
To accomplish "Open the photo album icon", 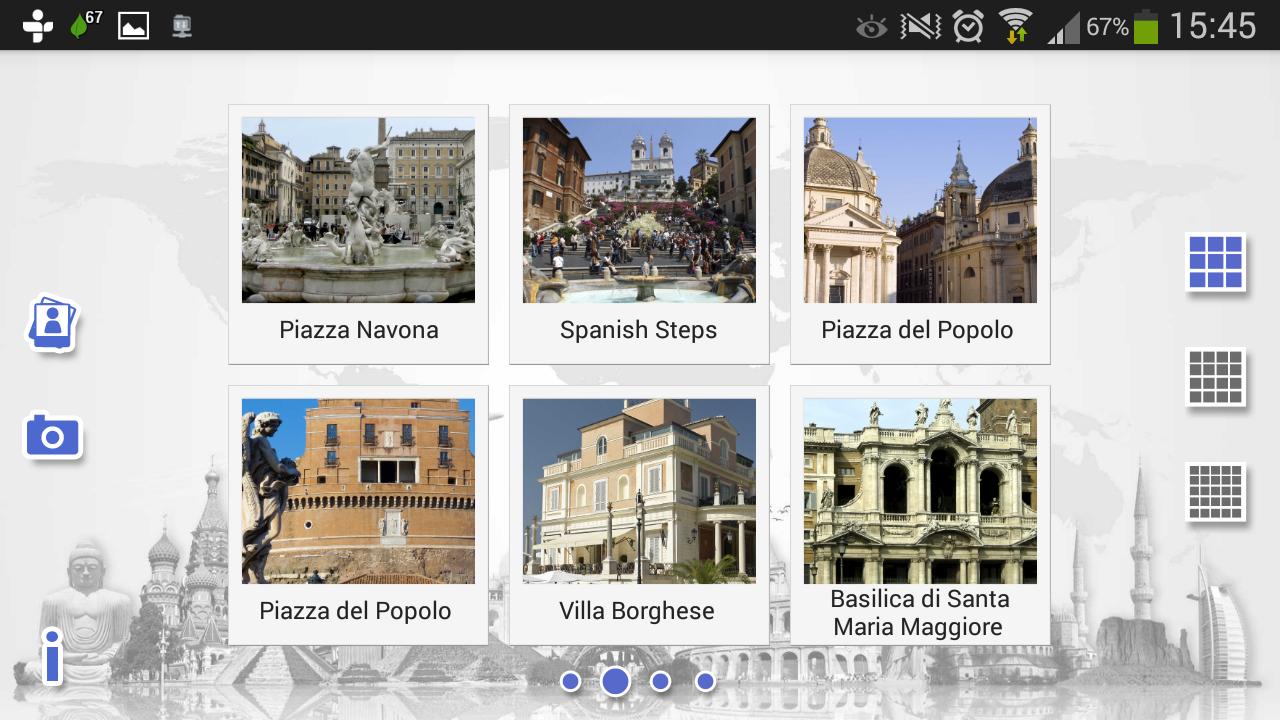I will pyautogui.click(x=51, y=323).
